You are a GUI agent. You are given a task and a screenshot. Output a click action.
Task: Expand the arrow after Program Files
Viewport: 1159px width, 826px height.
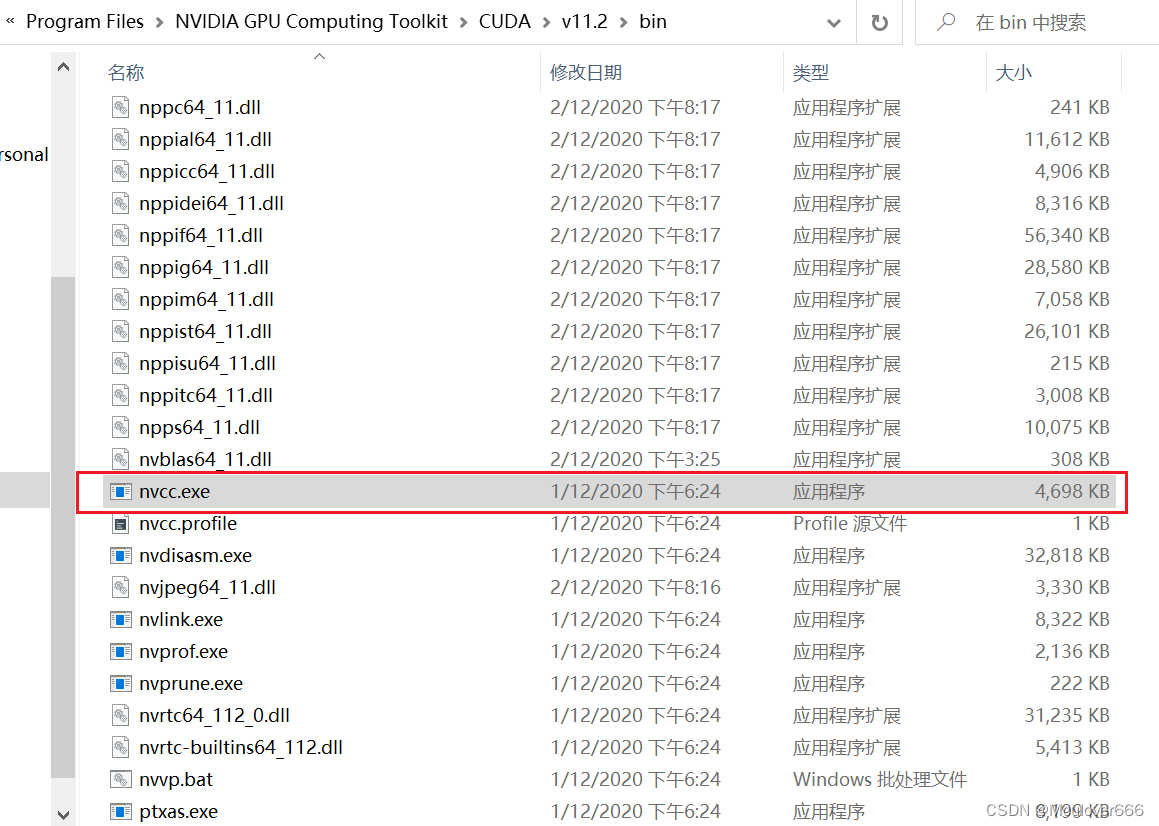coord(160,23)
